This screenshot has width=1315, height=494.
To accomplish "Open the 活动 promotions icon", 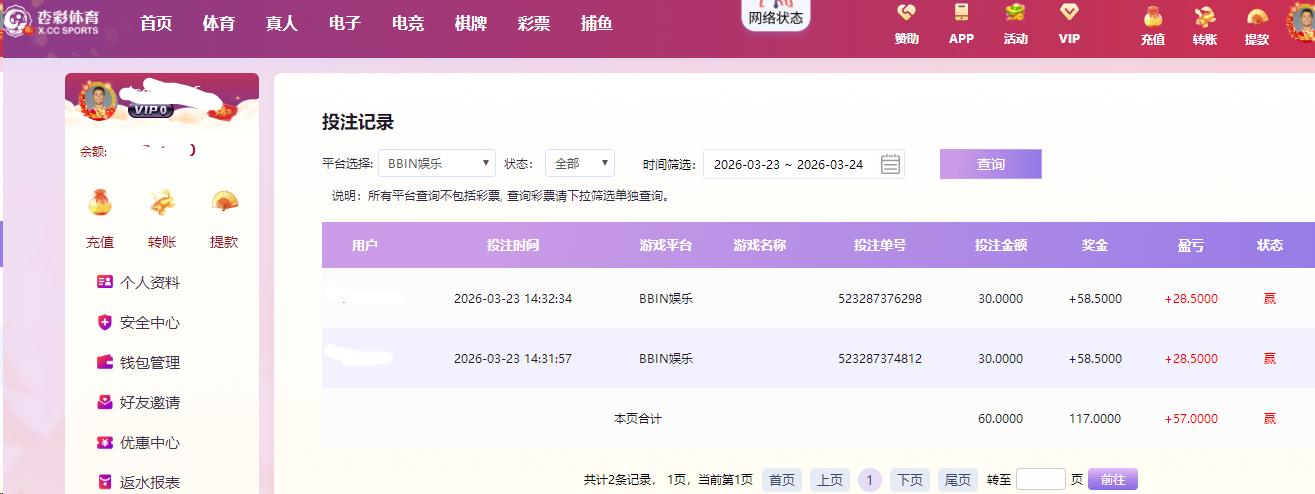I will tap(1015, 13).
